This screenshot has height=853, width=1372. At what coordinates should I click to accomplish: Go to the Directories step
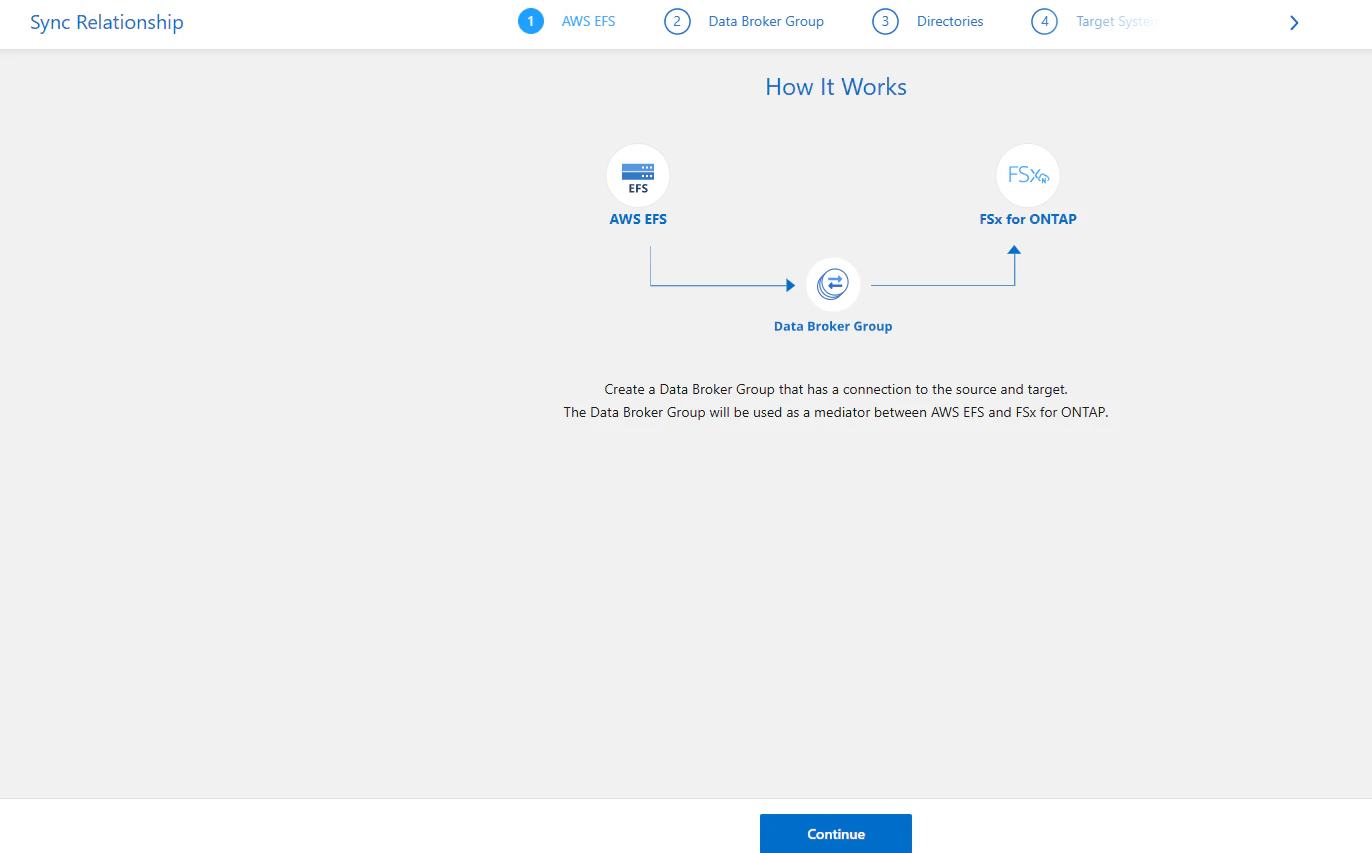(950, 21)
